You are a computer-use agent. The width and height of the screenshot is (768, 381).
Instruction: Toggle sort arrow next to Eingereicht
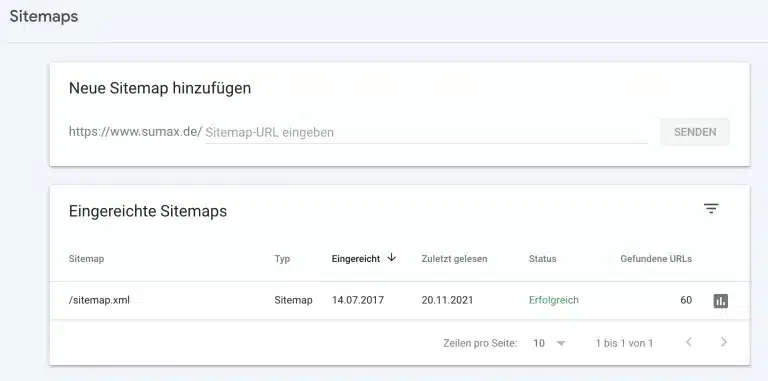(391, 258)
